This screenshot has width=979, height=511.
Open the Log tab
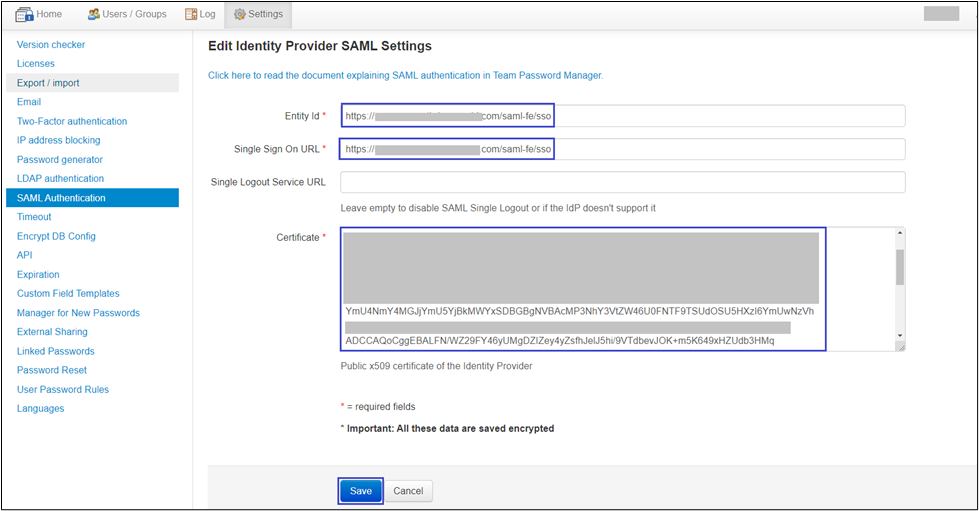pyautogui.click(x=198, y=14)
